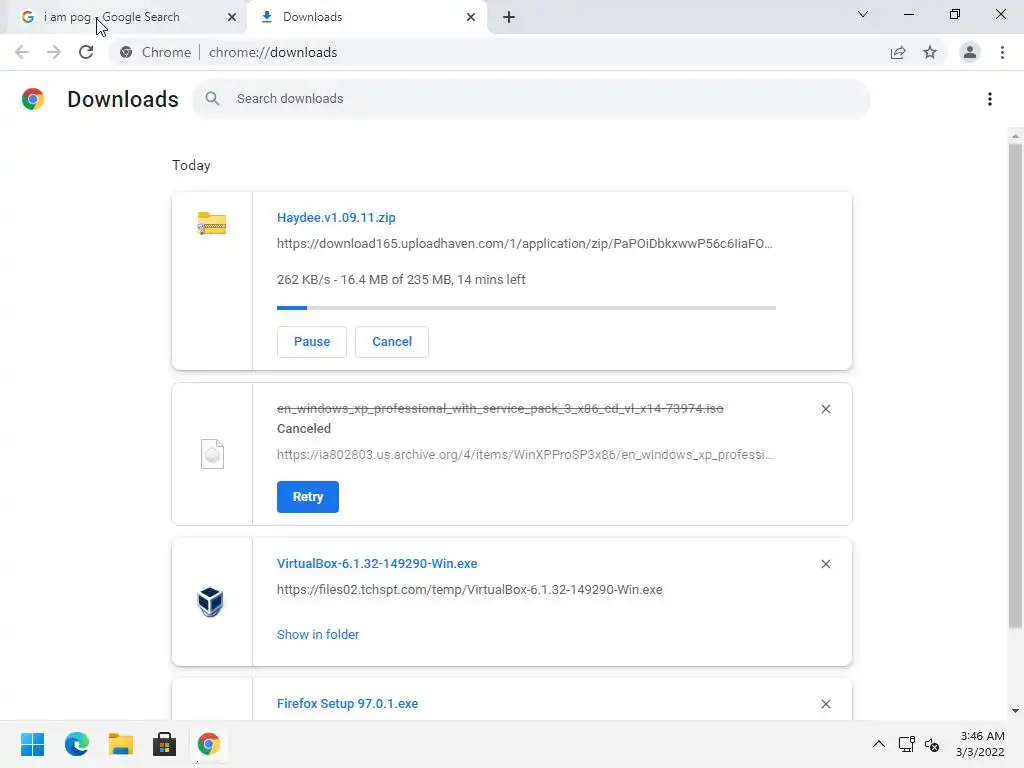
Task: Open Chrome's three-dot customize menu
Action: [1002, 52]
